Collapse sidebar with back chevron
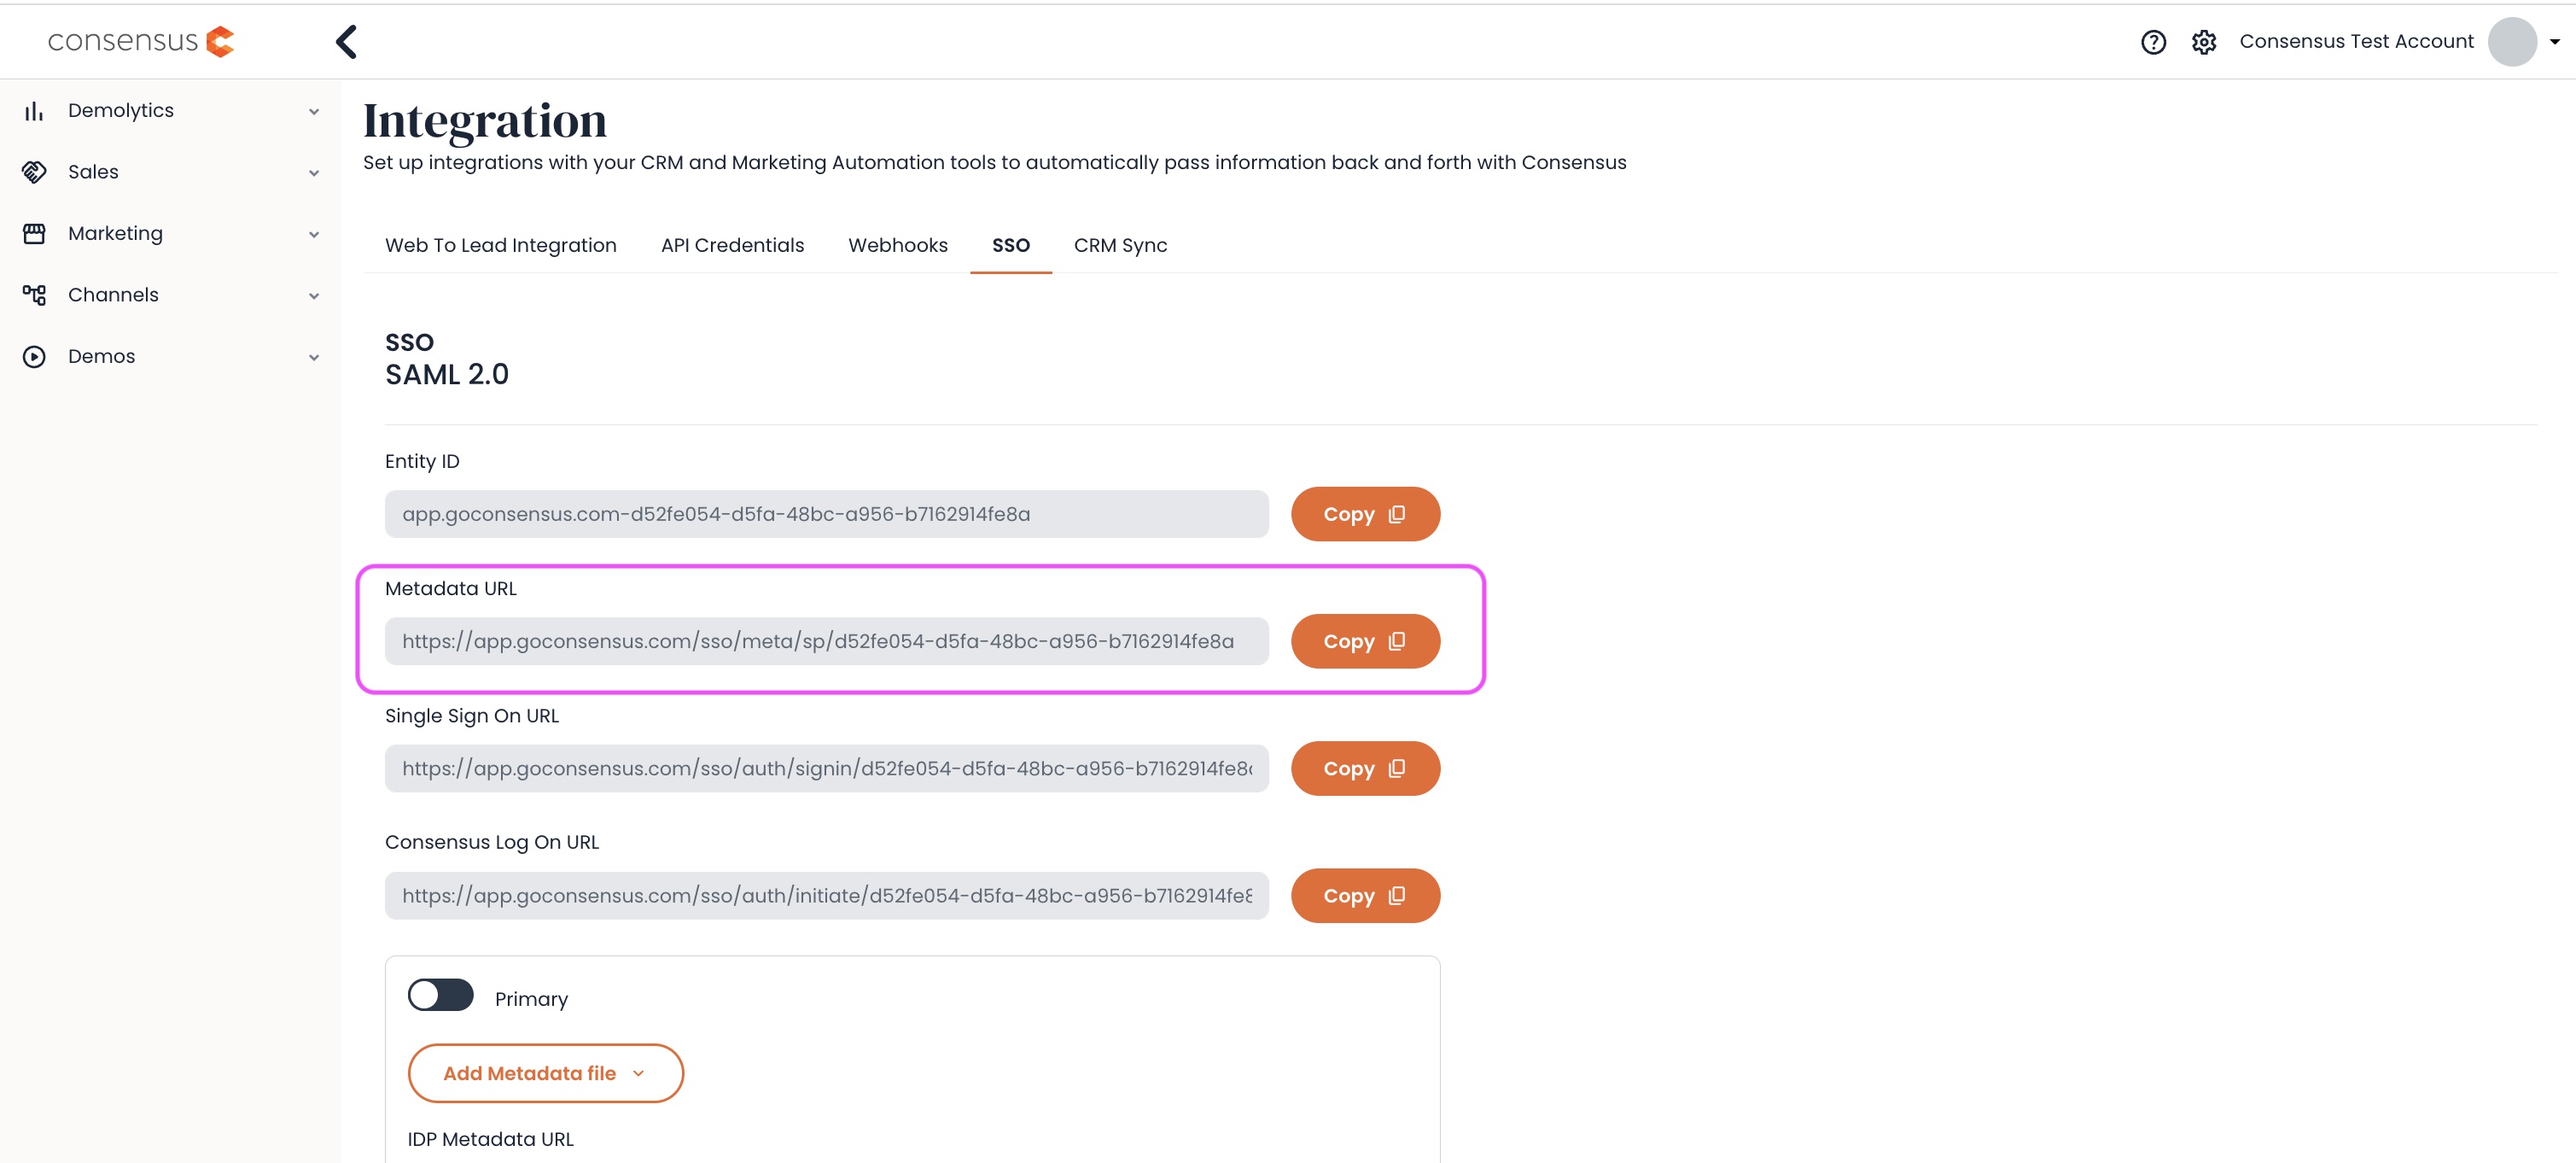This screenshot has height=1163, width=2576. click(x=346, y=41)
